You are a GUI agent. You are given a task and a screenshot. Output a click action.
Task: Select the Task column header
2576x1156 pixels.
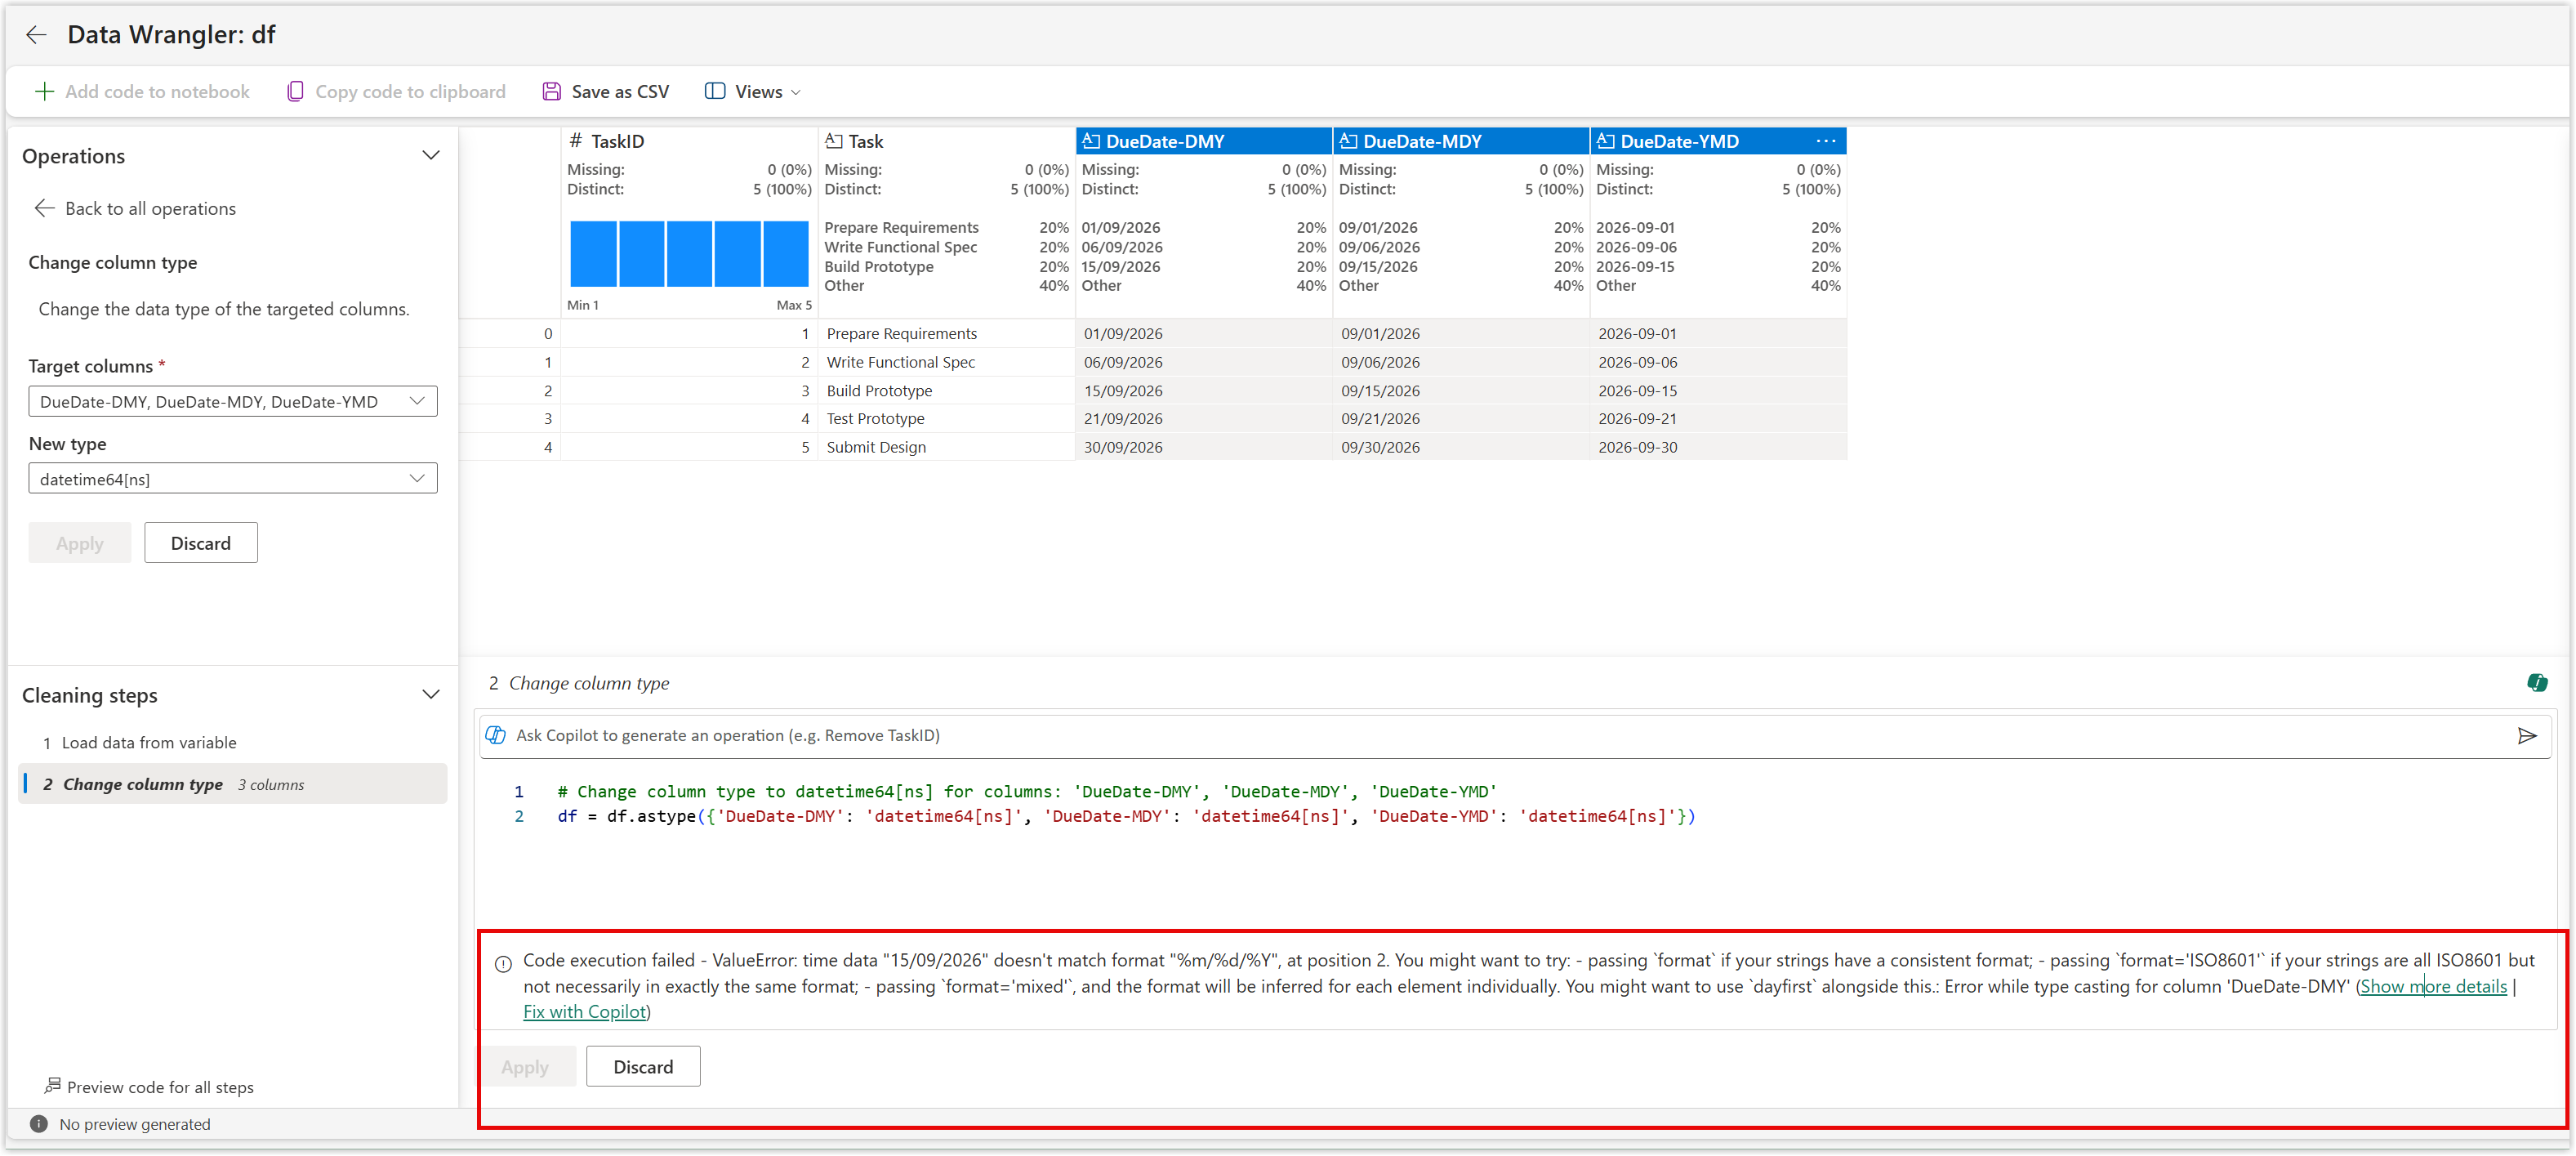946,141
